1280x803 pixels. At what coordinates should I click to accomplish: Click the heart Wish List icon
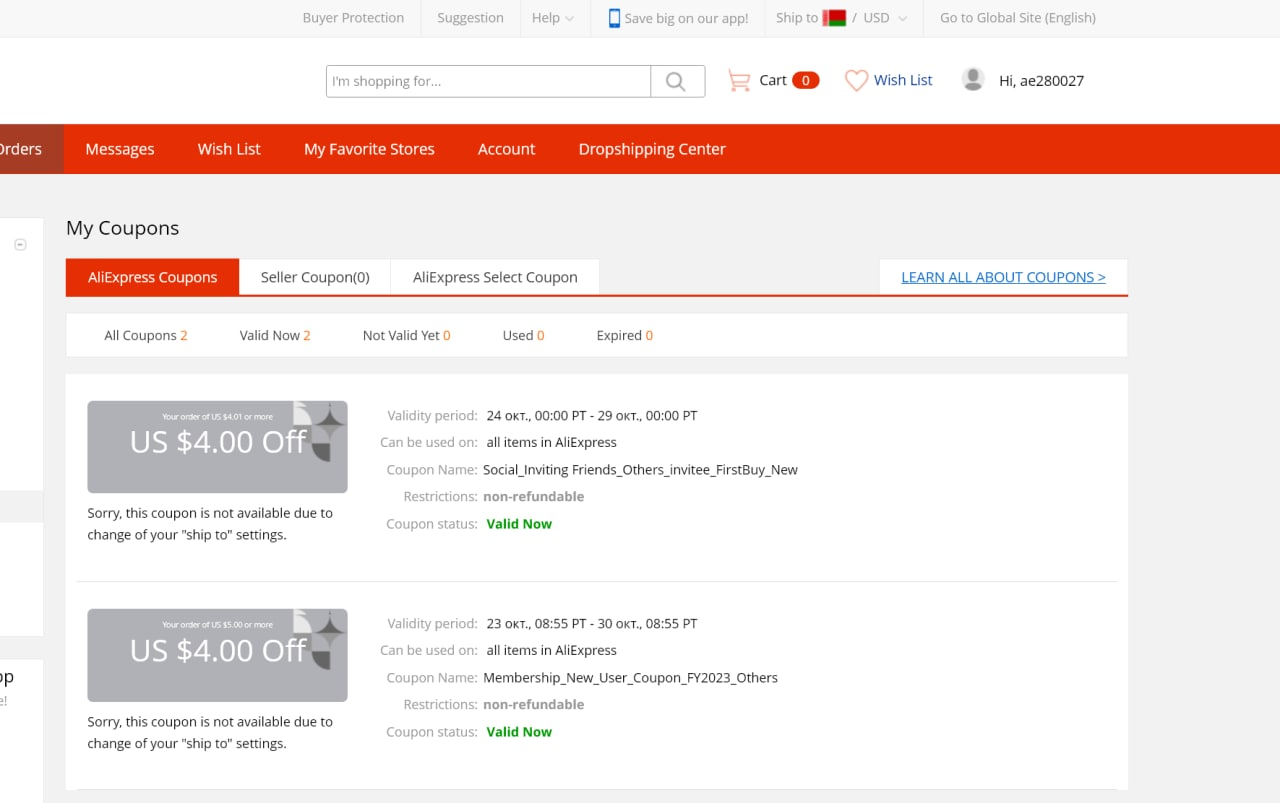point(856,80)
